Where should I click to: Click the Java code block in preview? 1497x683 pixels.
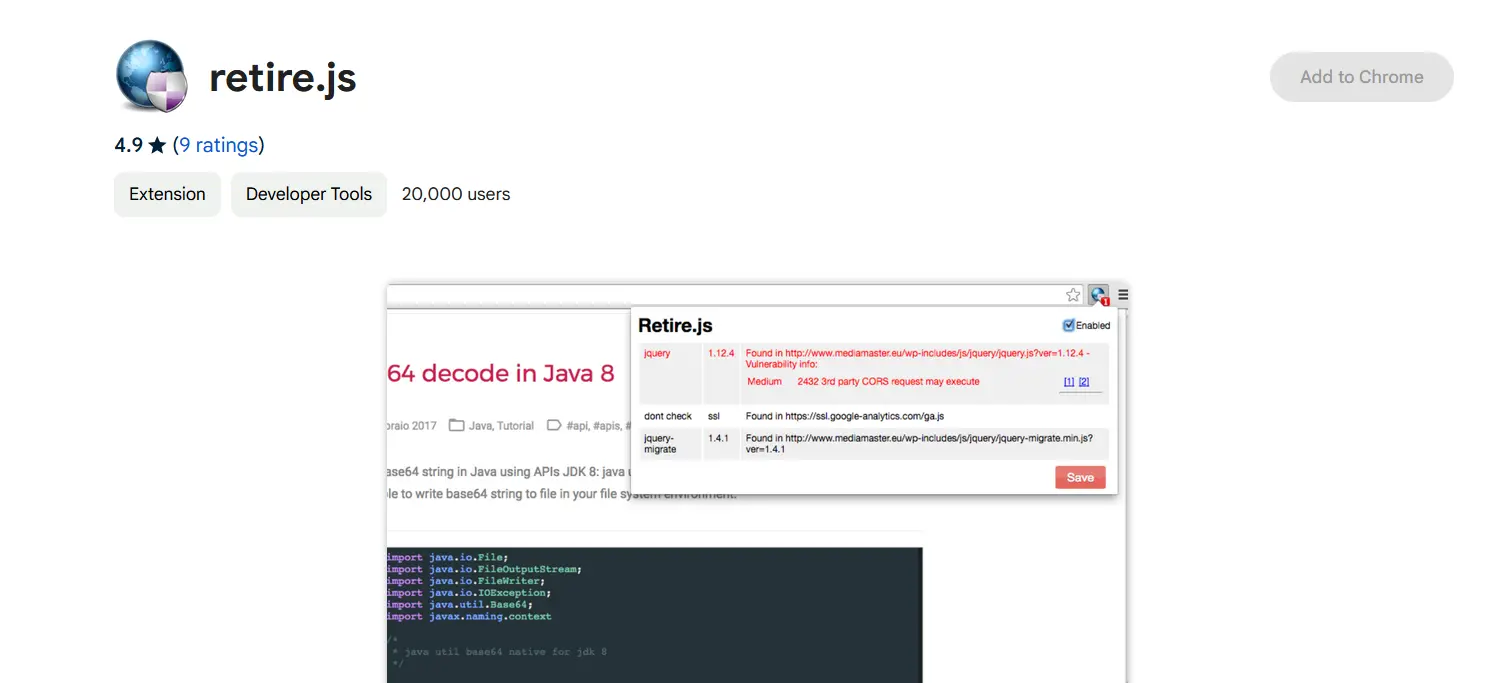point(654,610)
